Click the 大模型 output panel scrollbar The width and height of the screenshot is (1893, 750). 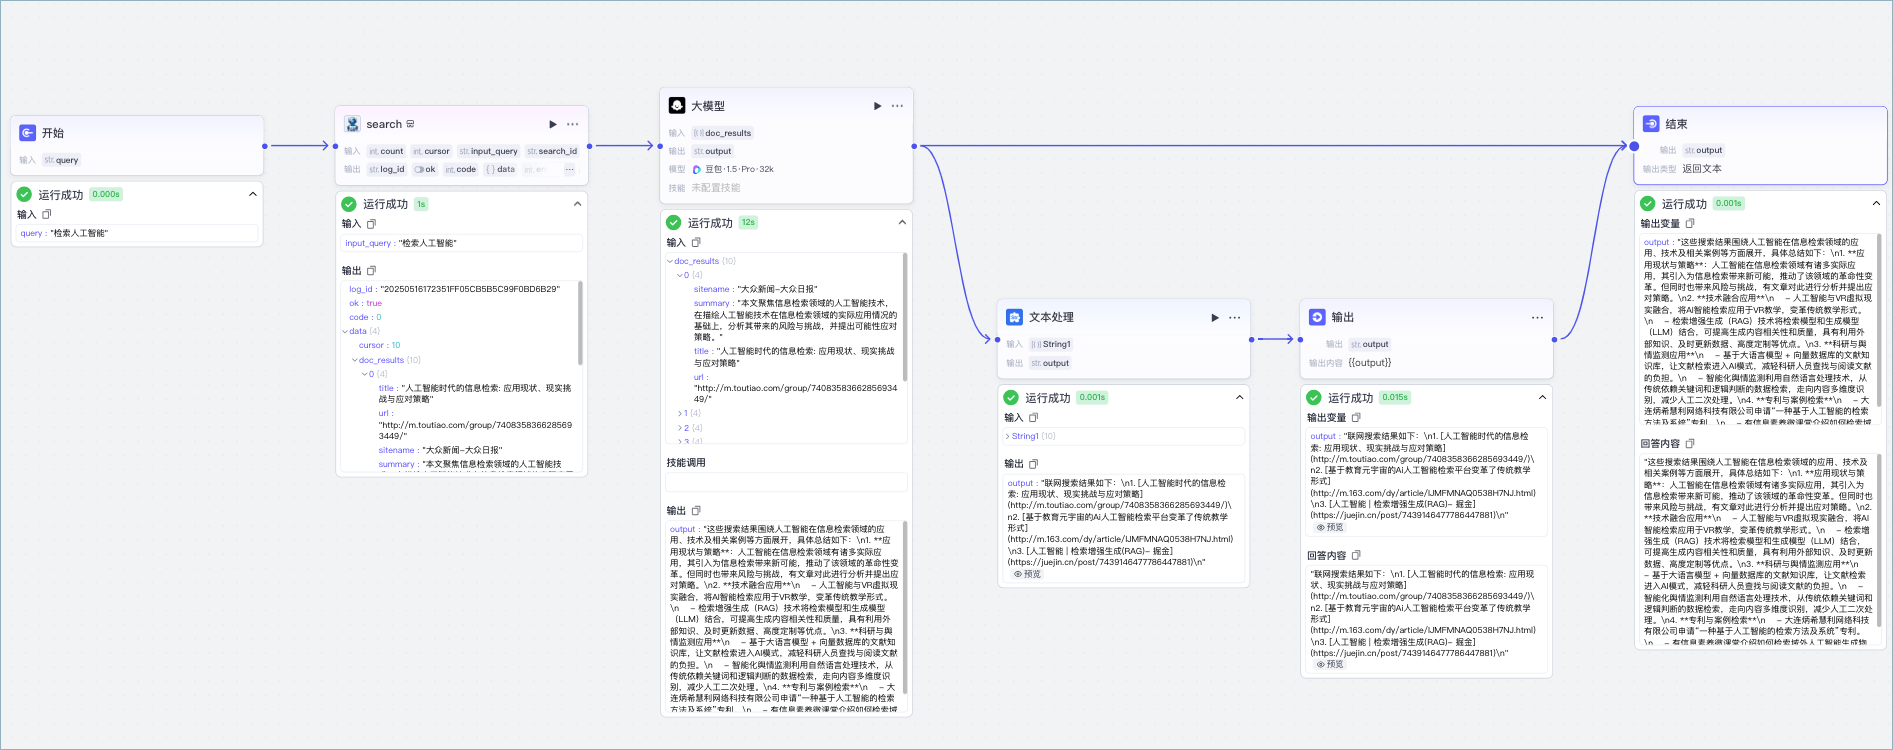[905, 607]
